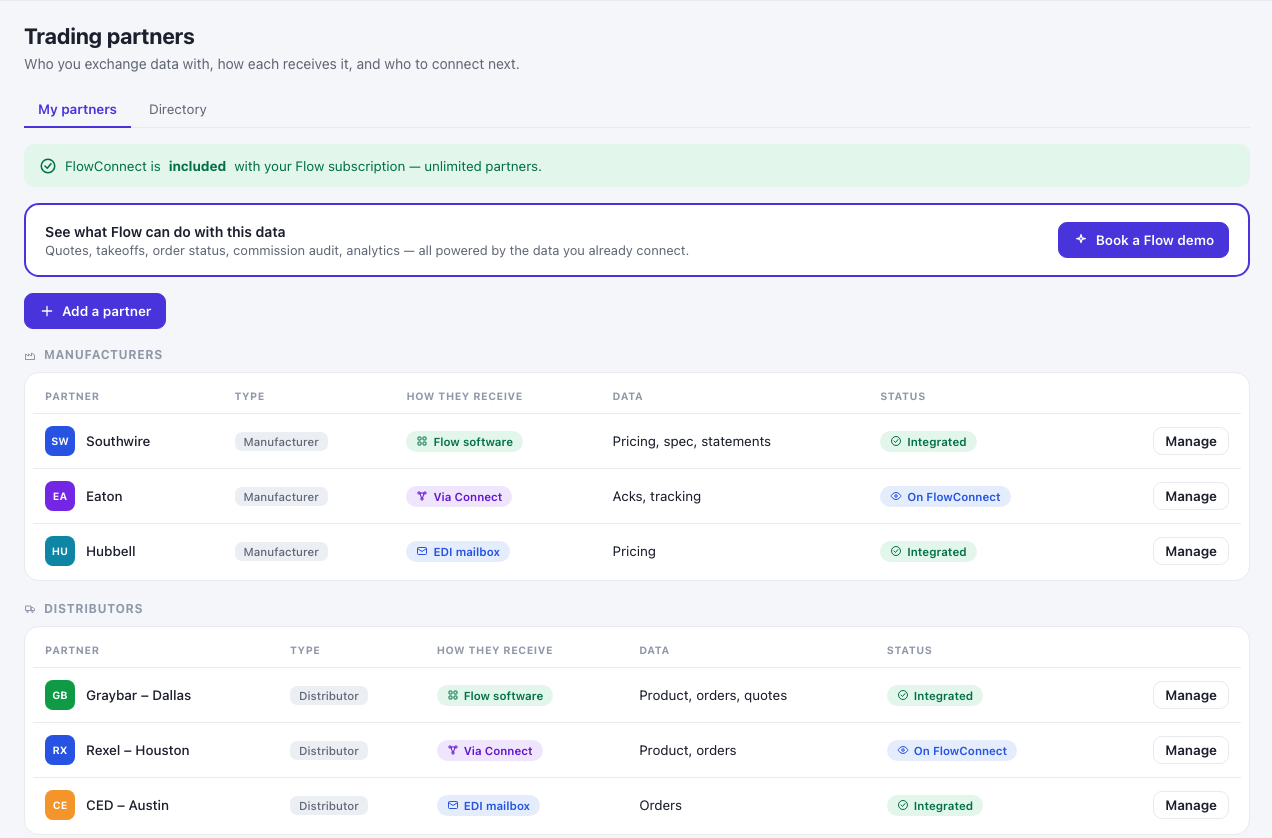Click 'Product, orders, quotes' data cell
Screen dimensions: 1272x838
tap(713, 695)
